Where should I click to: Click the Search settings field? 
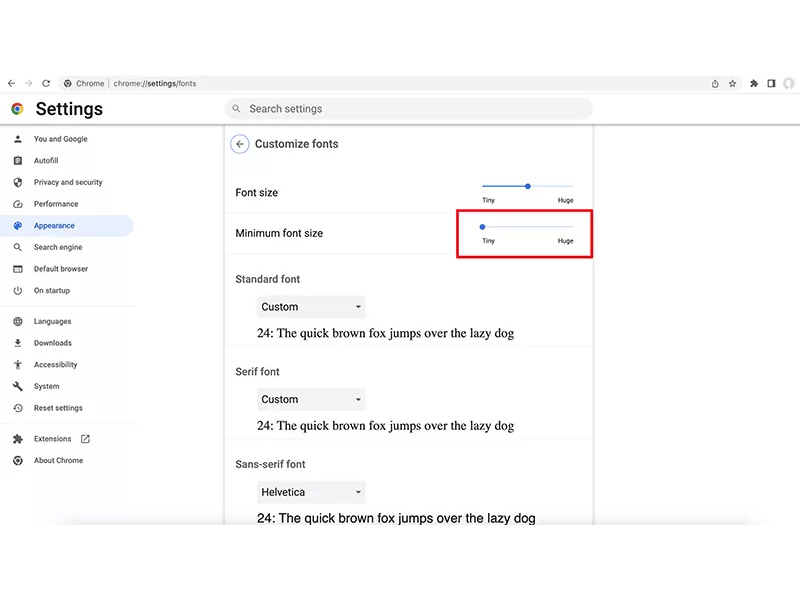pos(409,109)
